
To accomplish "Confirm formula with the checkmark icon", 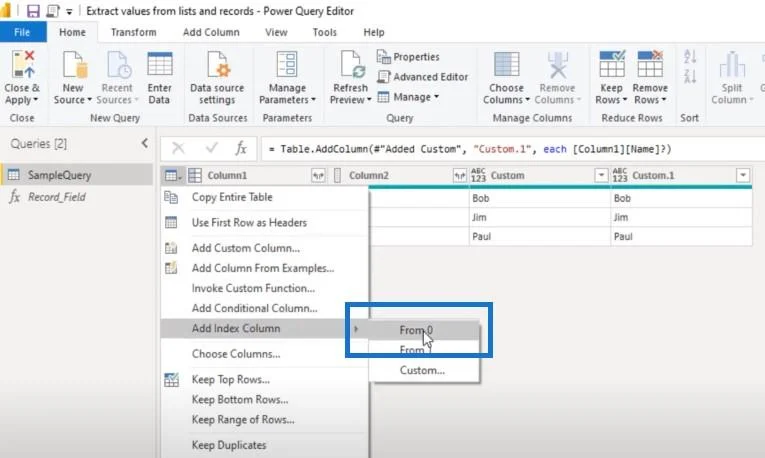I will click(x=211, y=147).
